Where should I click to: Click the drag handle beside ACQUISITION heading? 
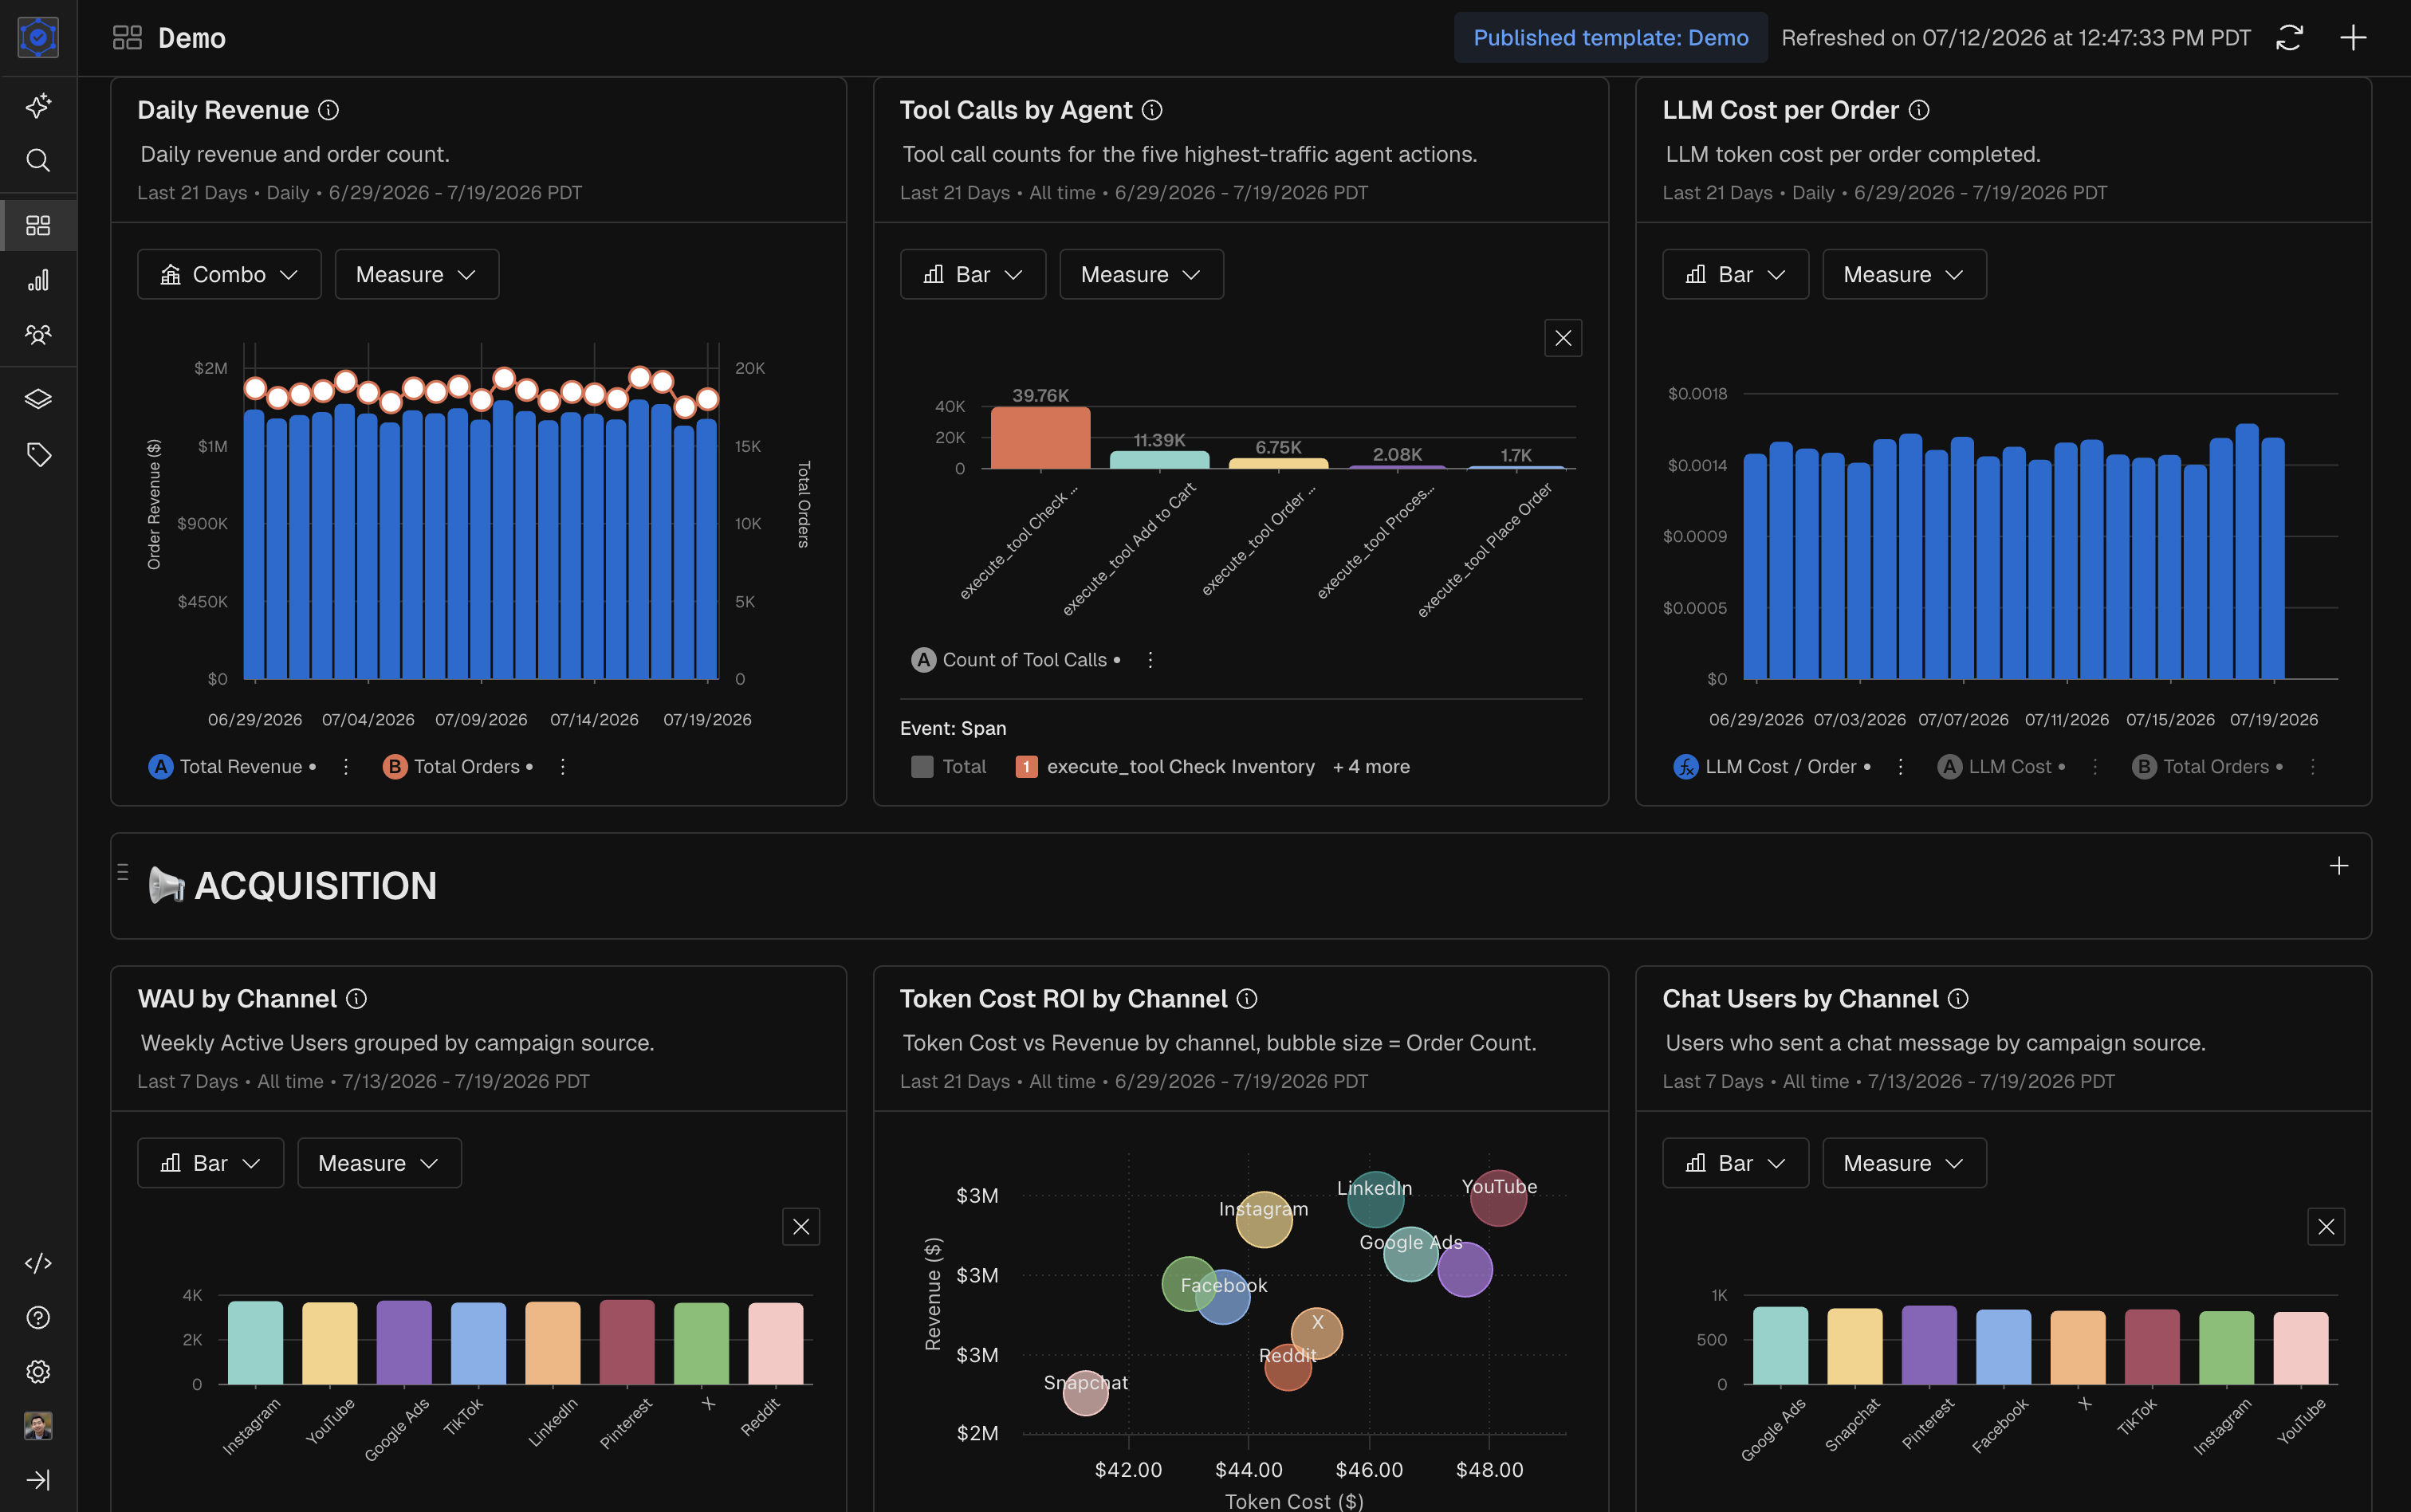point(123,872)
